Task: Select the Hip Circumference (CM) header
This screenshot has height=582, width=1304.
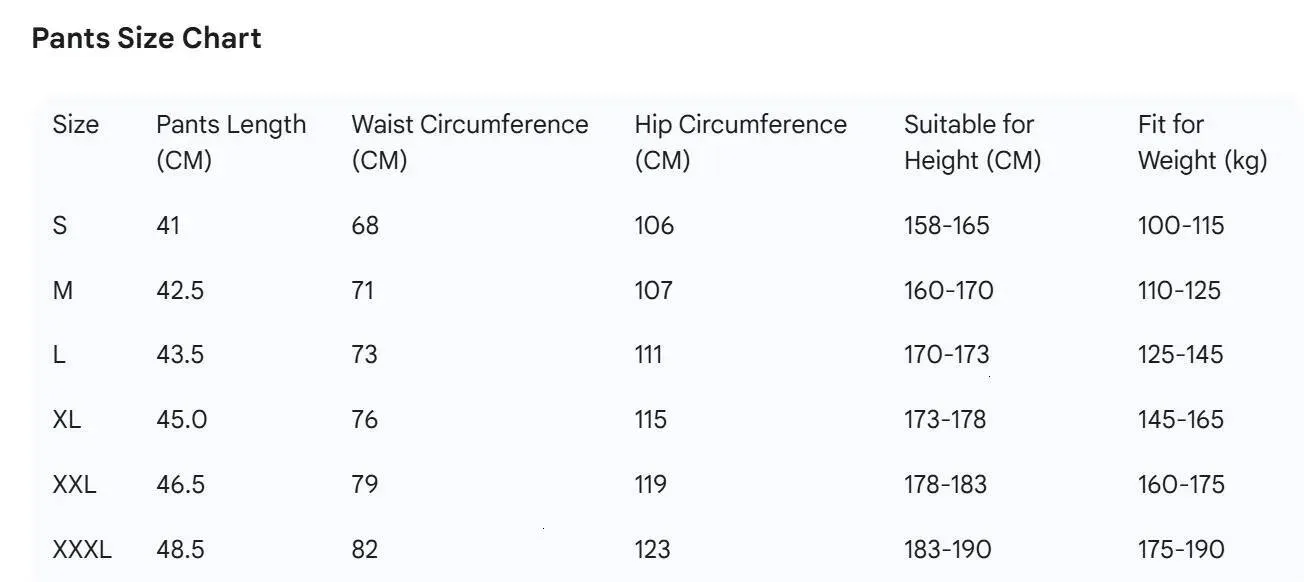Action: [740, 142]
